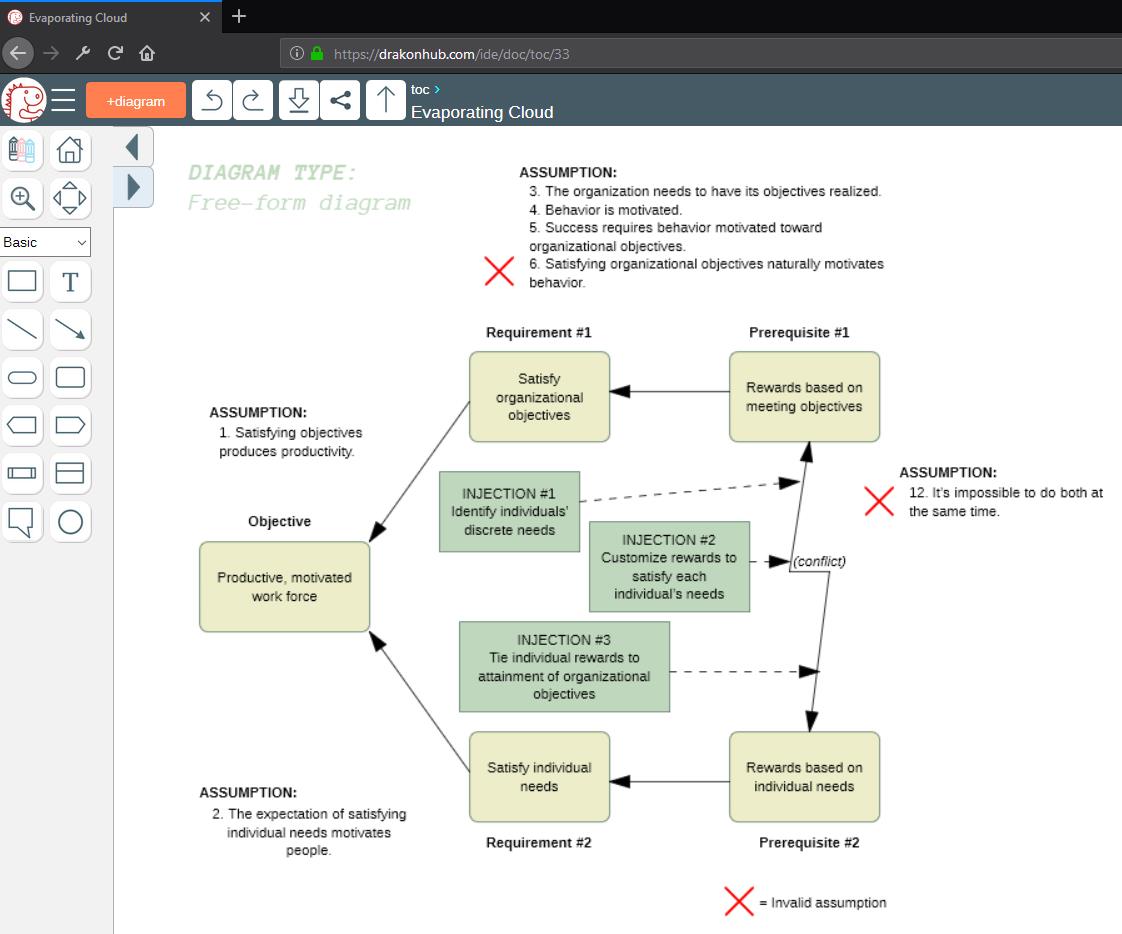The image size is (1122, 934).
Task: Click the toc breadcrumb link
Action: 419,90
